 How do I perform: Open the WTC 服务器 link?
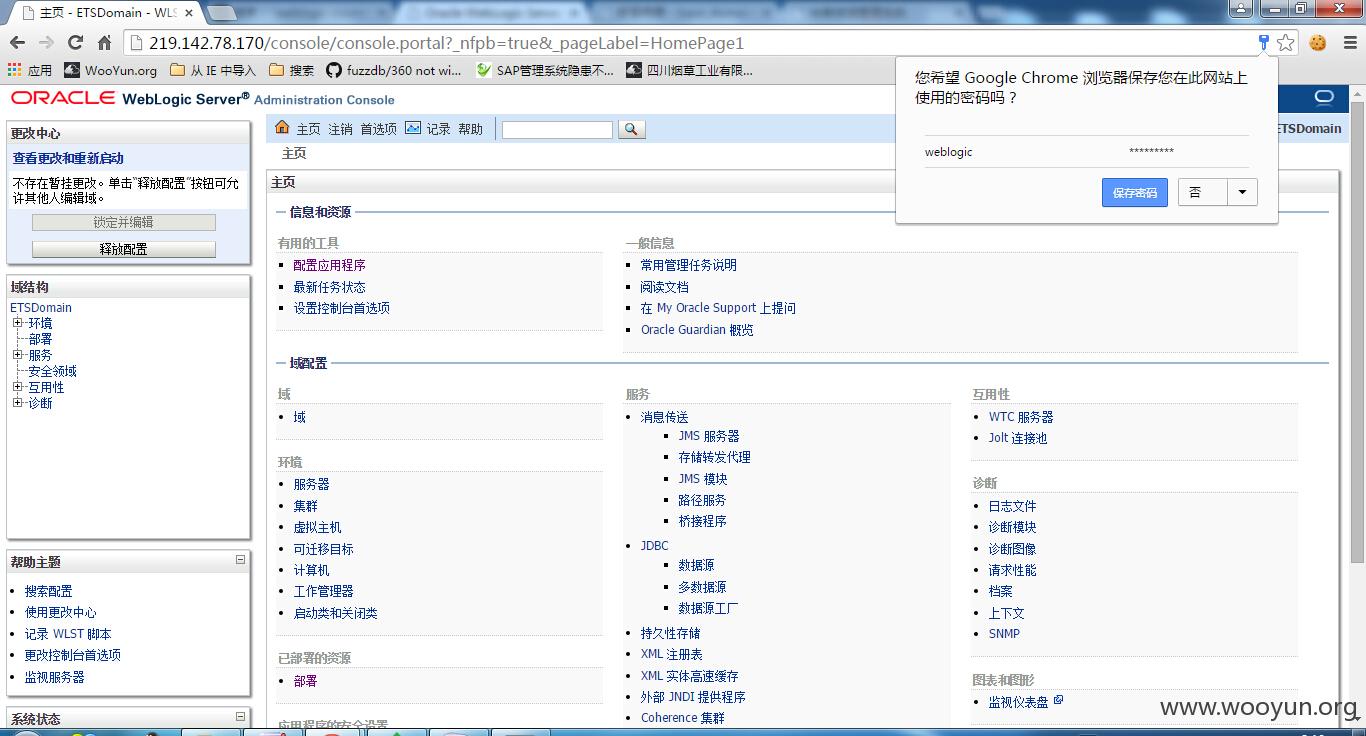(x=1021, y=417)
